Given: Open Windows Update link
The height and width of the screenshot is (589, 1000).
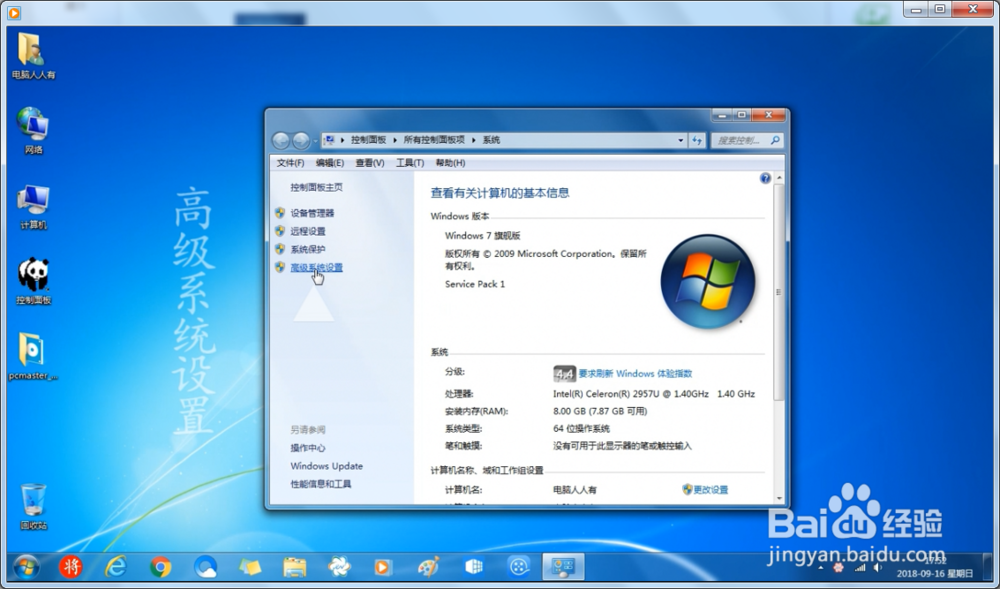Looking at the screenshot, I should click(327, 466).
